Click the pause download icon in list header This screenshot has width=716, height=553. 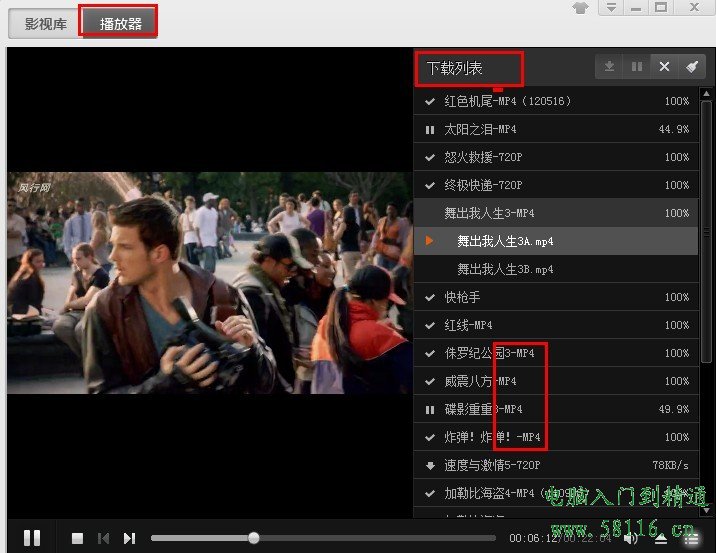pyautogui.click(x=637, y=67)
